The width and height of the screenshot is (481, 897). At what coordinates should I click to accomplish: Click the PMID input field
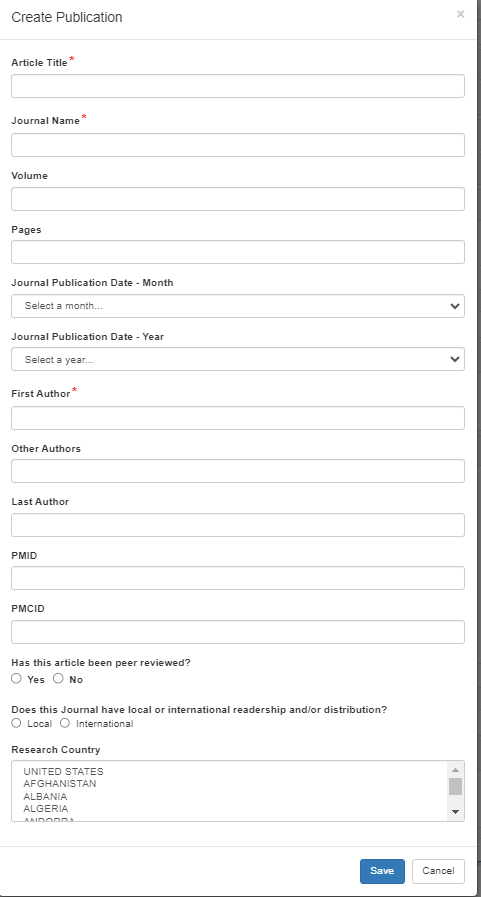[x=238, y=578]
